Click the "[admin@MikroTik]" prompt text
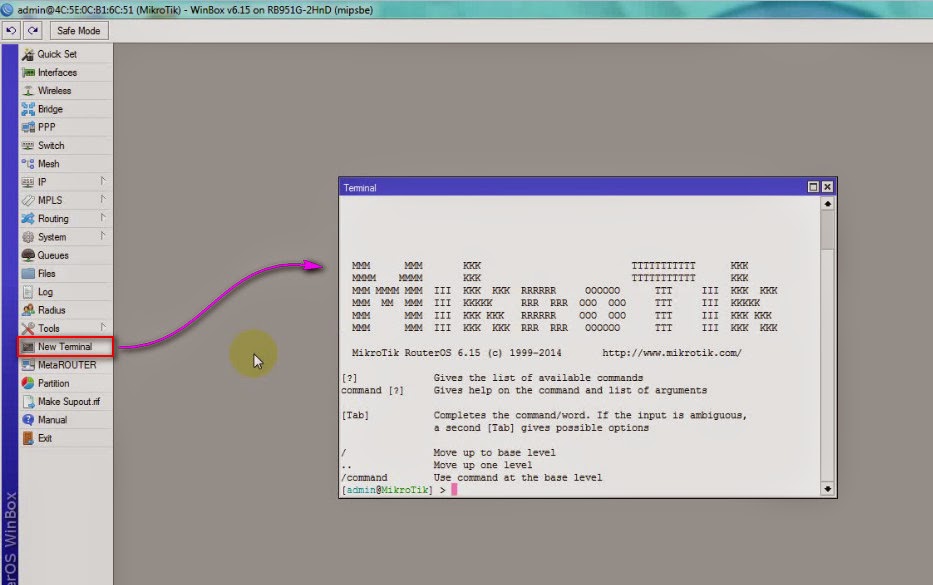The image size is (933, 585). [387, 490]
